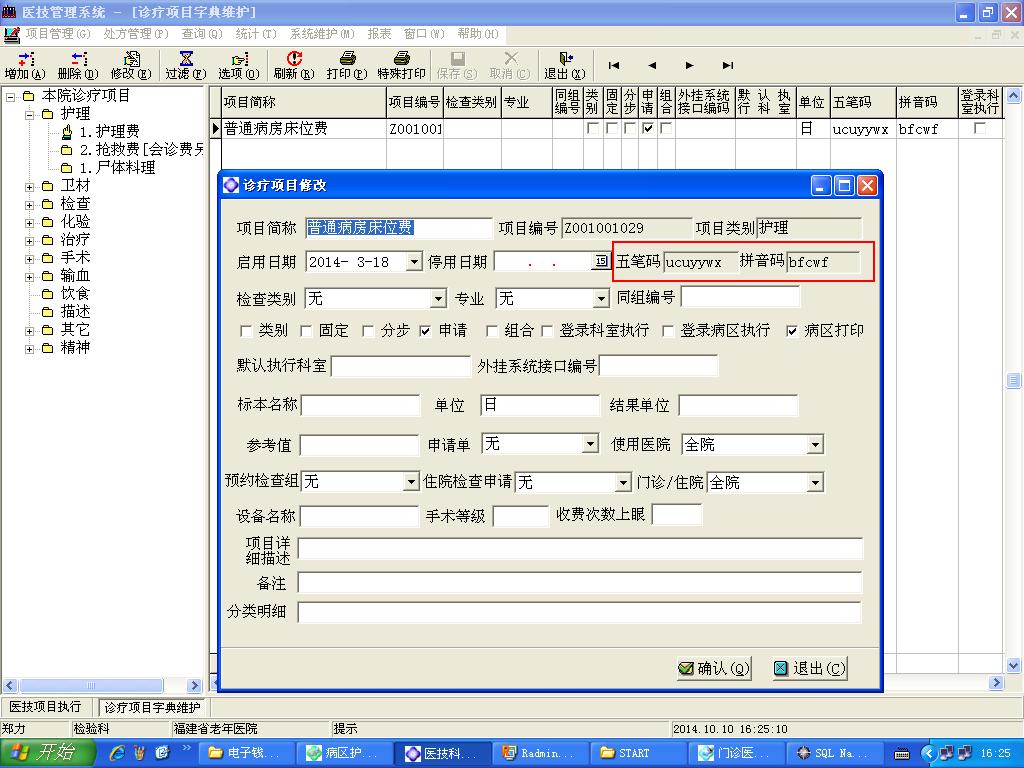Open the 查询 menu
The image size is (1024, 768).
[202, 34]
